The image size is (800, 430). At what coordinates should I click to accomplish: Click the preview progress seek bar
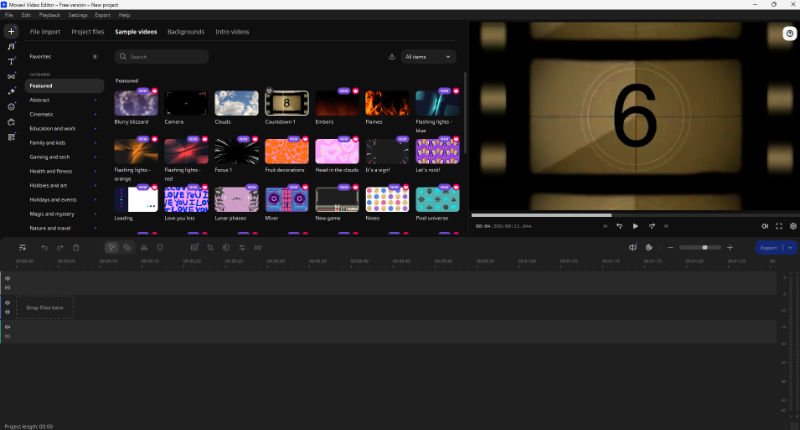[635, 215]
